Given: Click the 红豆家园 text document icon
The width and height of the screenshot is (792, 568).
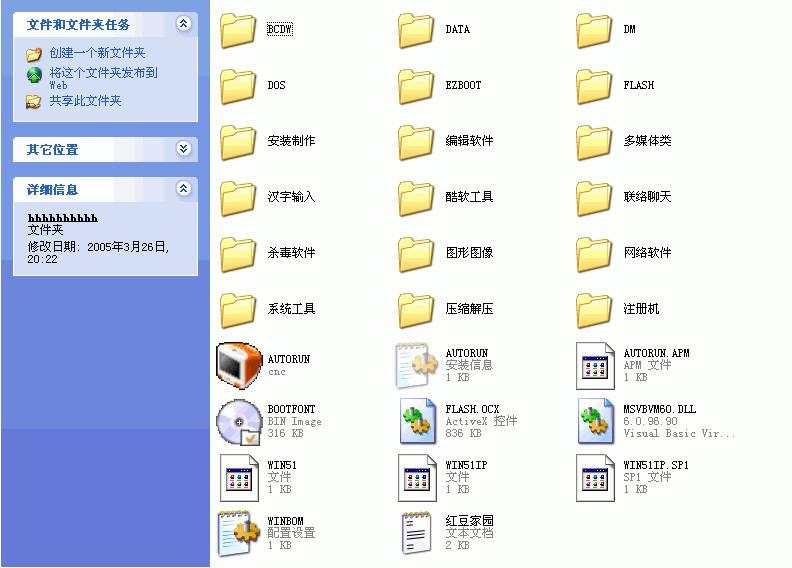Looking at the screenshot, I should click(x=417, y=533).
